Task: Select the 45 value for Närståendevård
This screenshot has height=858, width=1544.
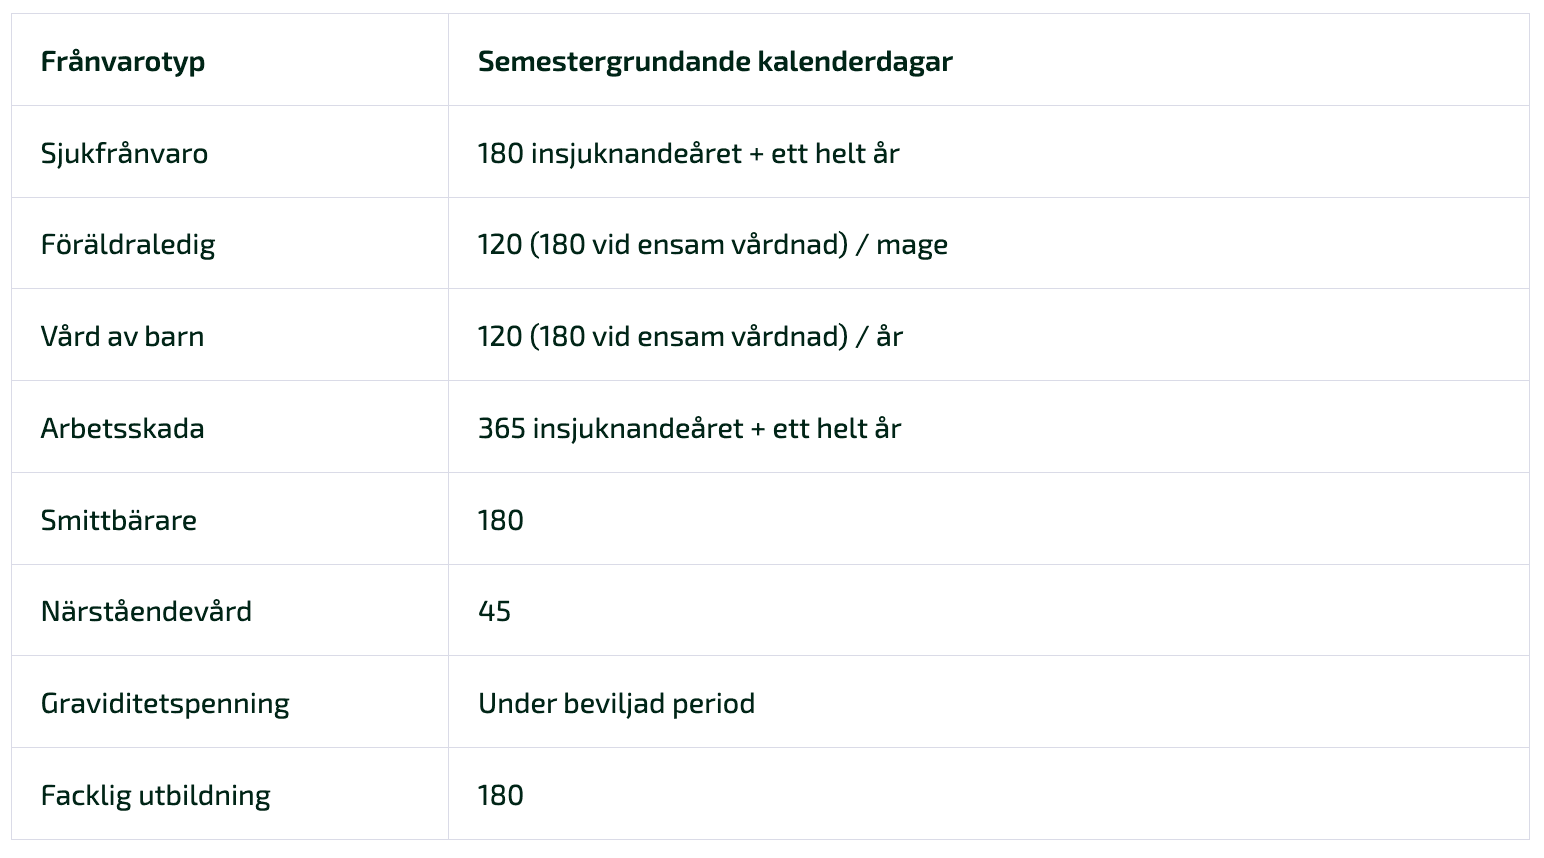Action: pos(495,611)
